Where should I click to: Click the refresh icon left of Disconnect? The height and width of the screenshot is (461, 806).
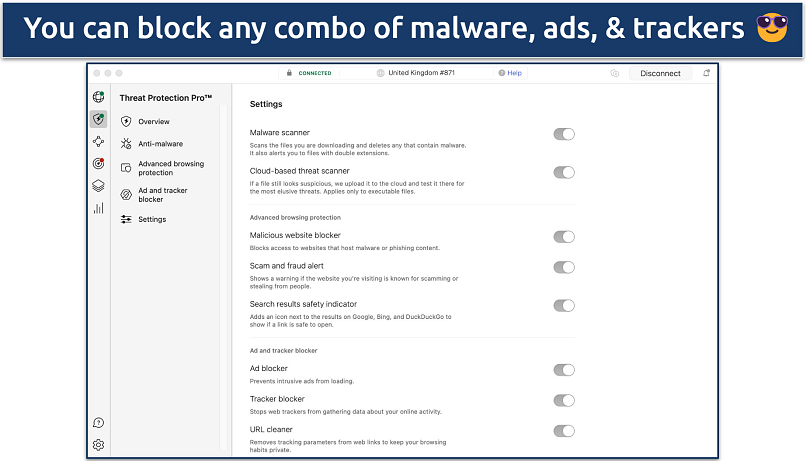point(615,73)
